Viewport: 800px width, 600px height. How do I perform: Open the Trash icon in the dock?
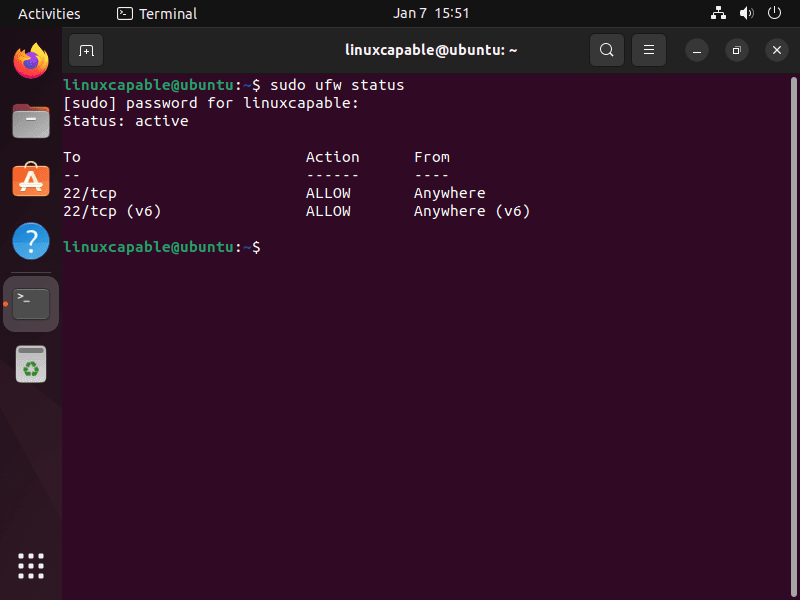[30, 364]
